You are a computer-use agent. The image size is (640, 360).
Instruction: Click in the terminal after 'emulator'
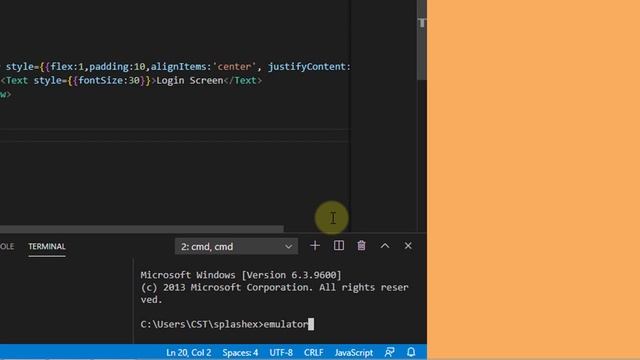[x=311, y=324]
